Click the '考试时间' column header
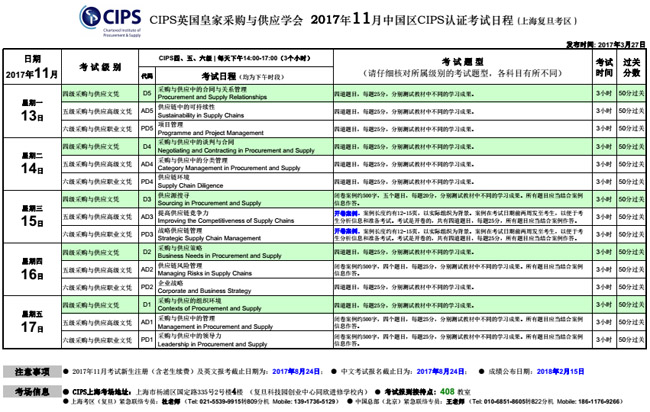 click(x=604, y=67)
